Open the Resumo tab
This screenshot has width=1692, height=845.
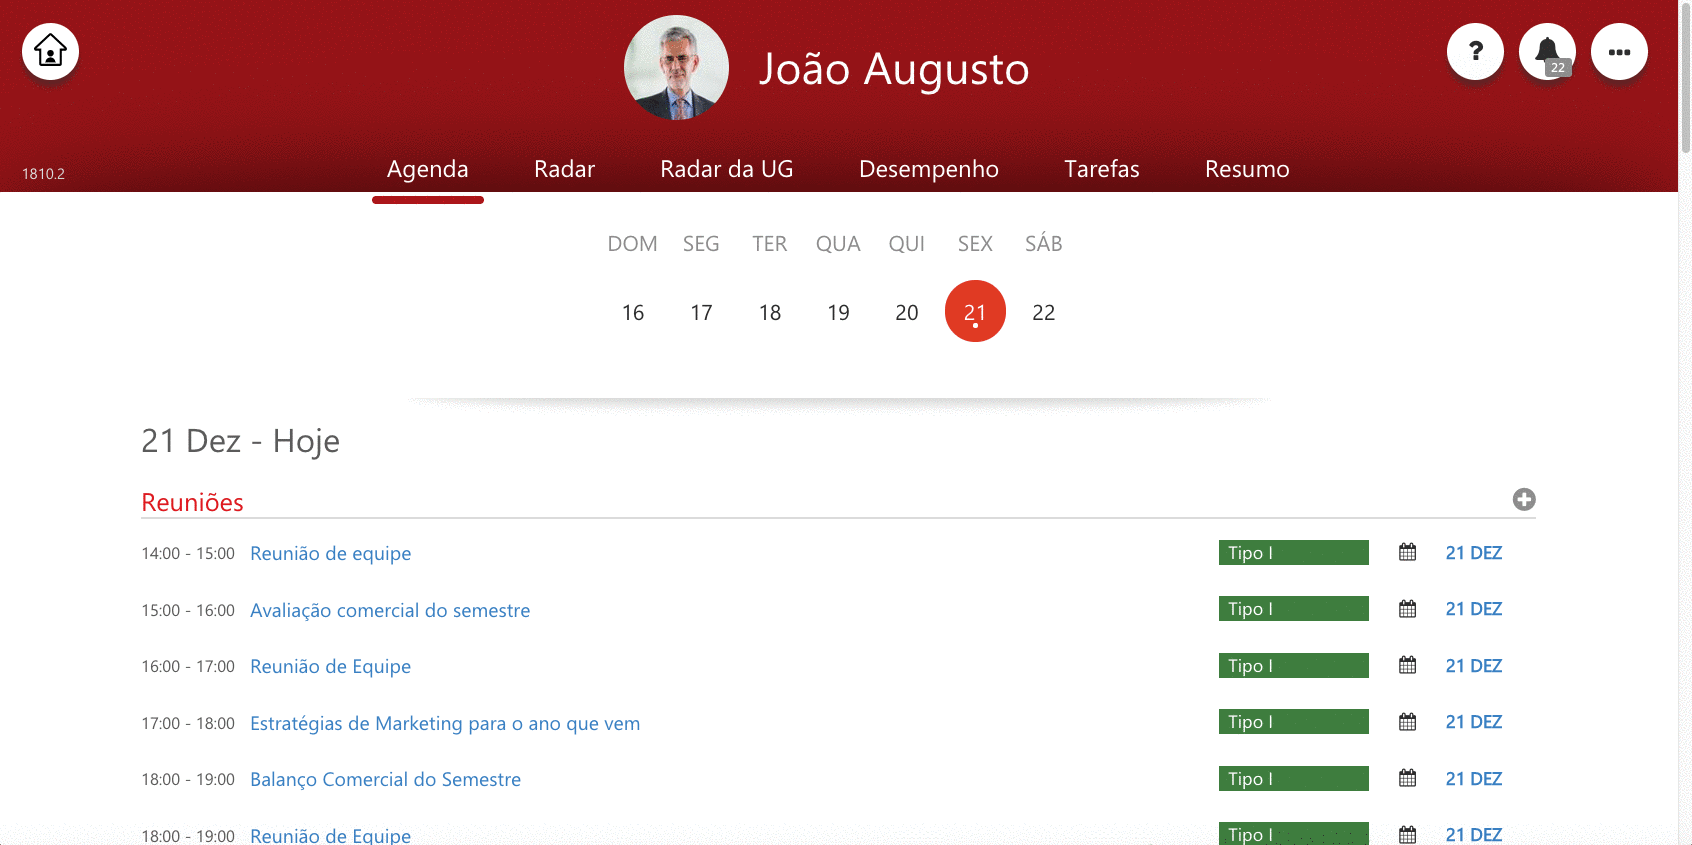pos(1247,169)
